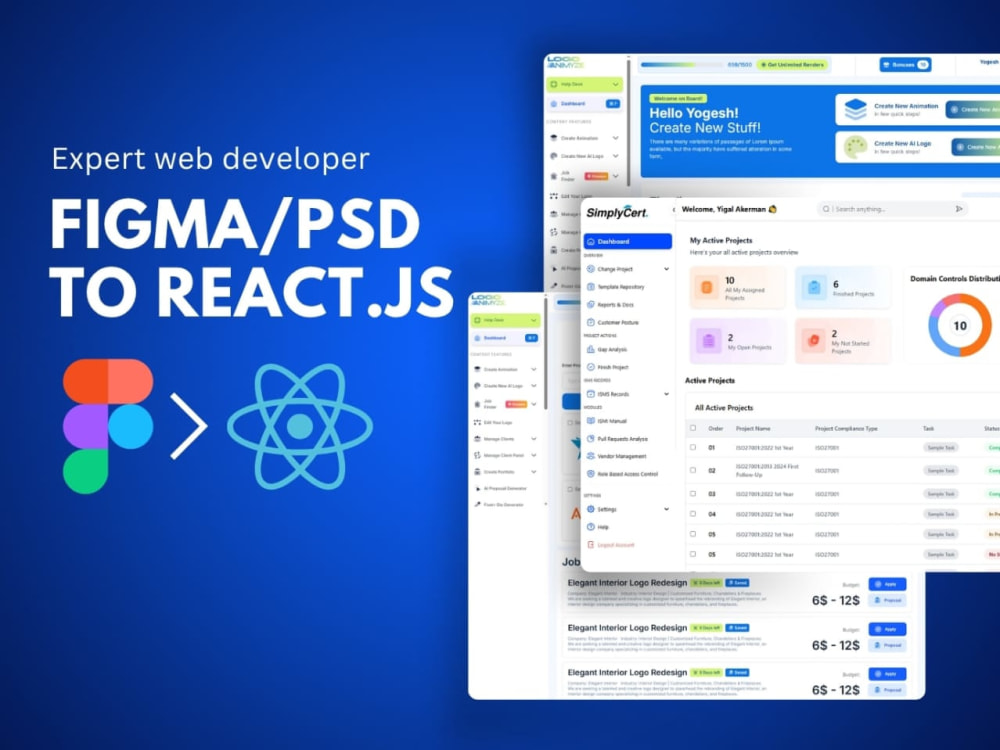Viewport: 1000px width, 750px height.
Task: Click the Get Unlimited Renders button
Action: pos(792,65)
